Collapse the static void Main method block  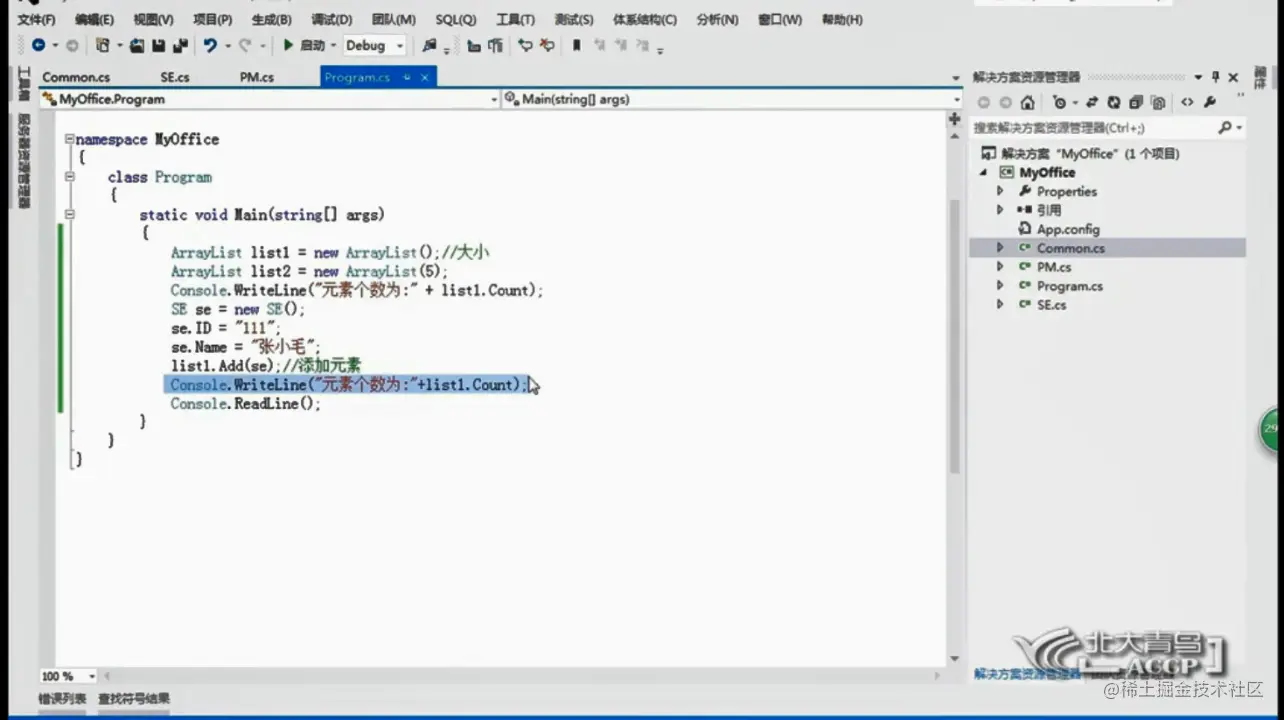pyautogui.click(x=69, y=215)
